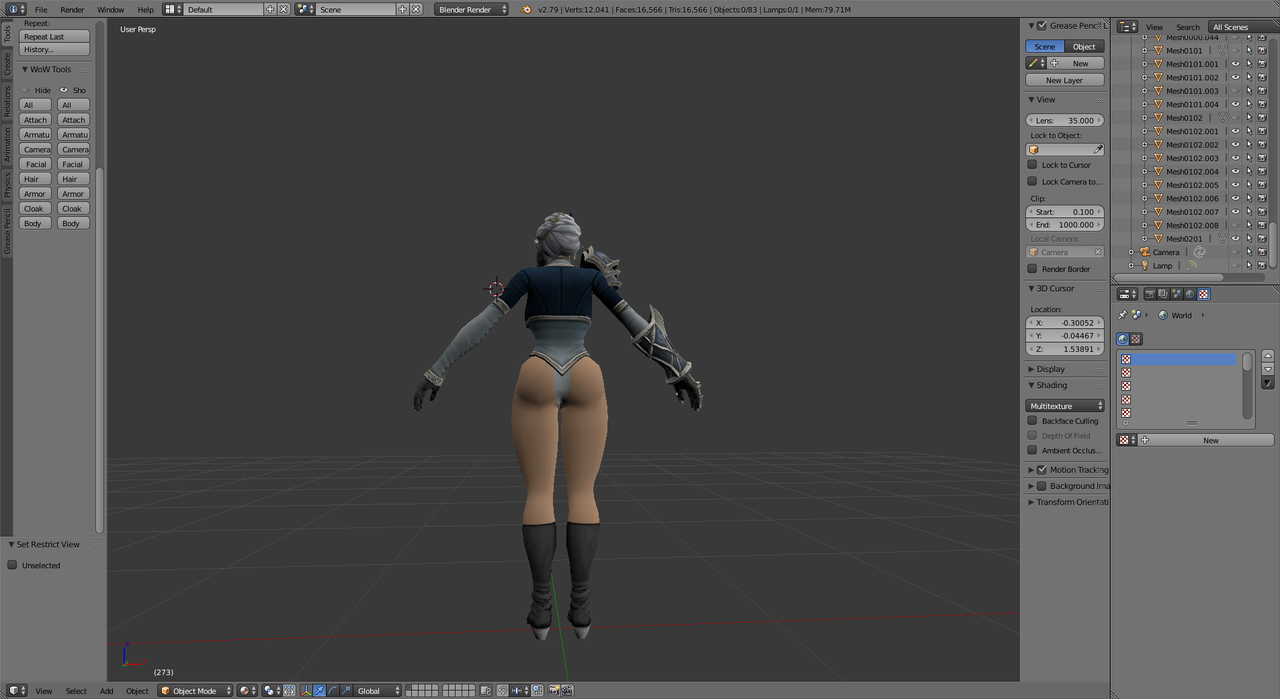
Task: Select the translate manipulator arrow icon
Action: (319, 691)
